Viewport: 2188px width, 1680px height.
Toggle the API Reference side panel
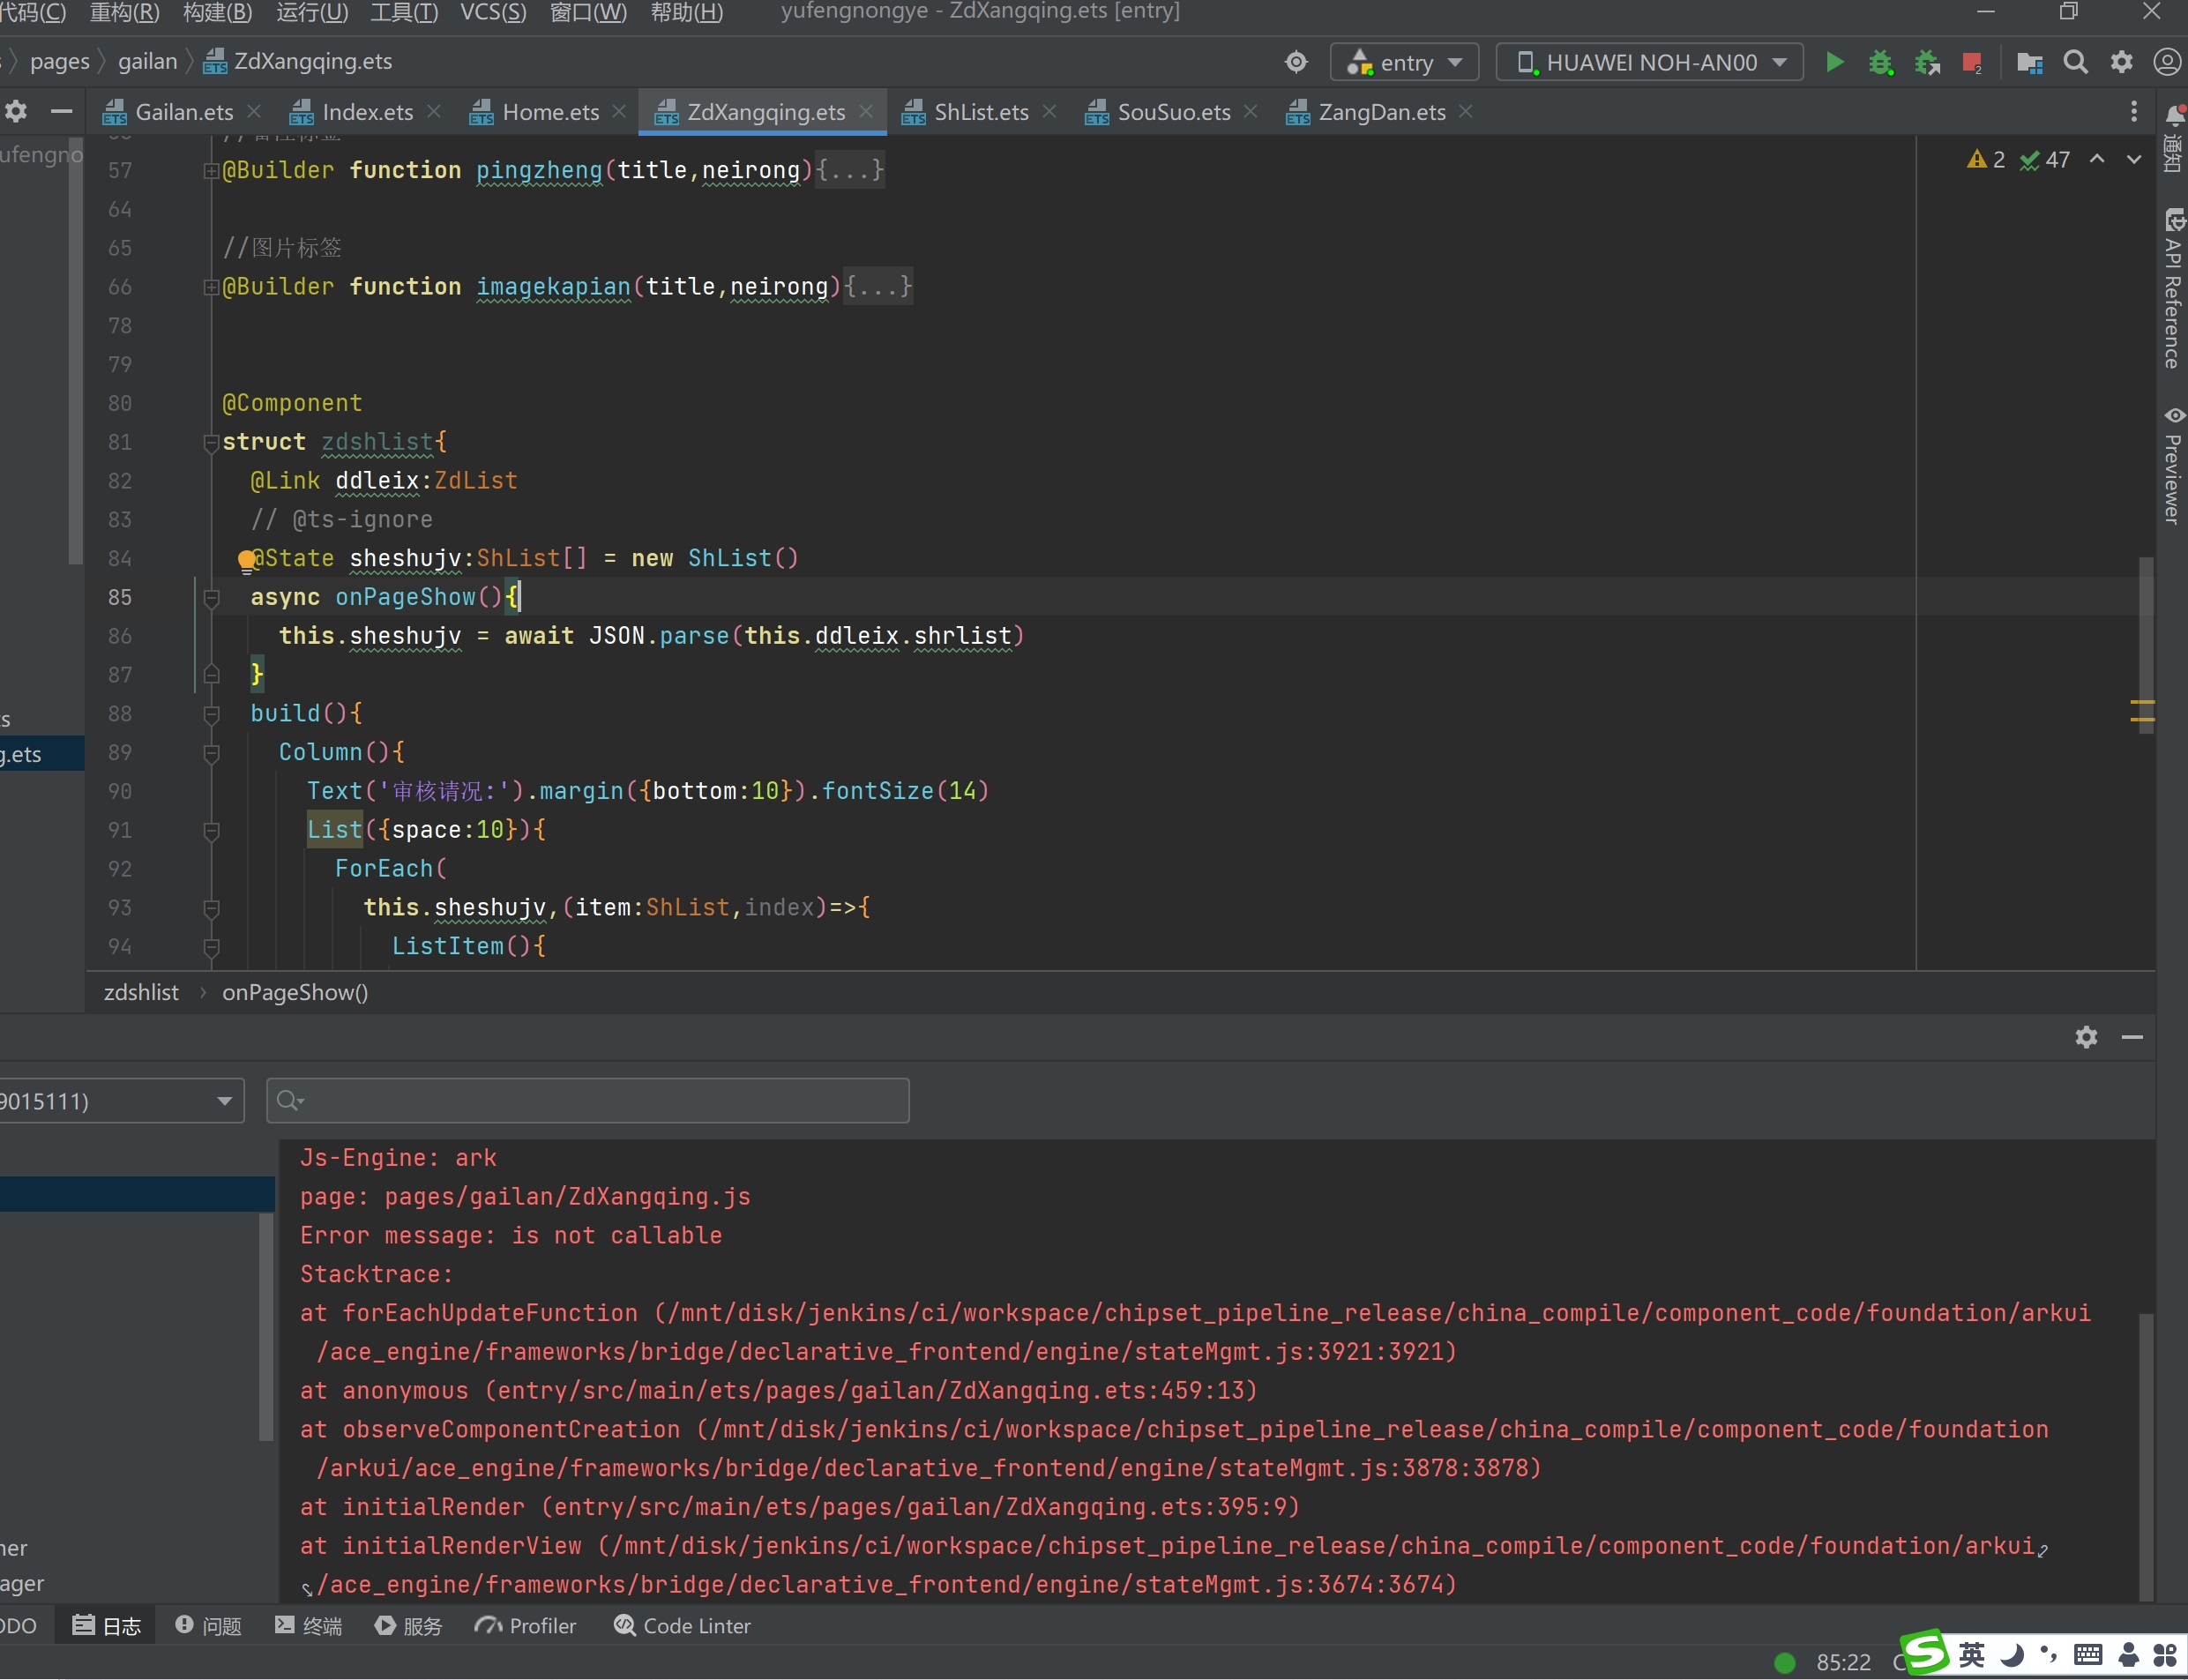(x=2173, y=288)
